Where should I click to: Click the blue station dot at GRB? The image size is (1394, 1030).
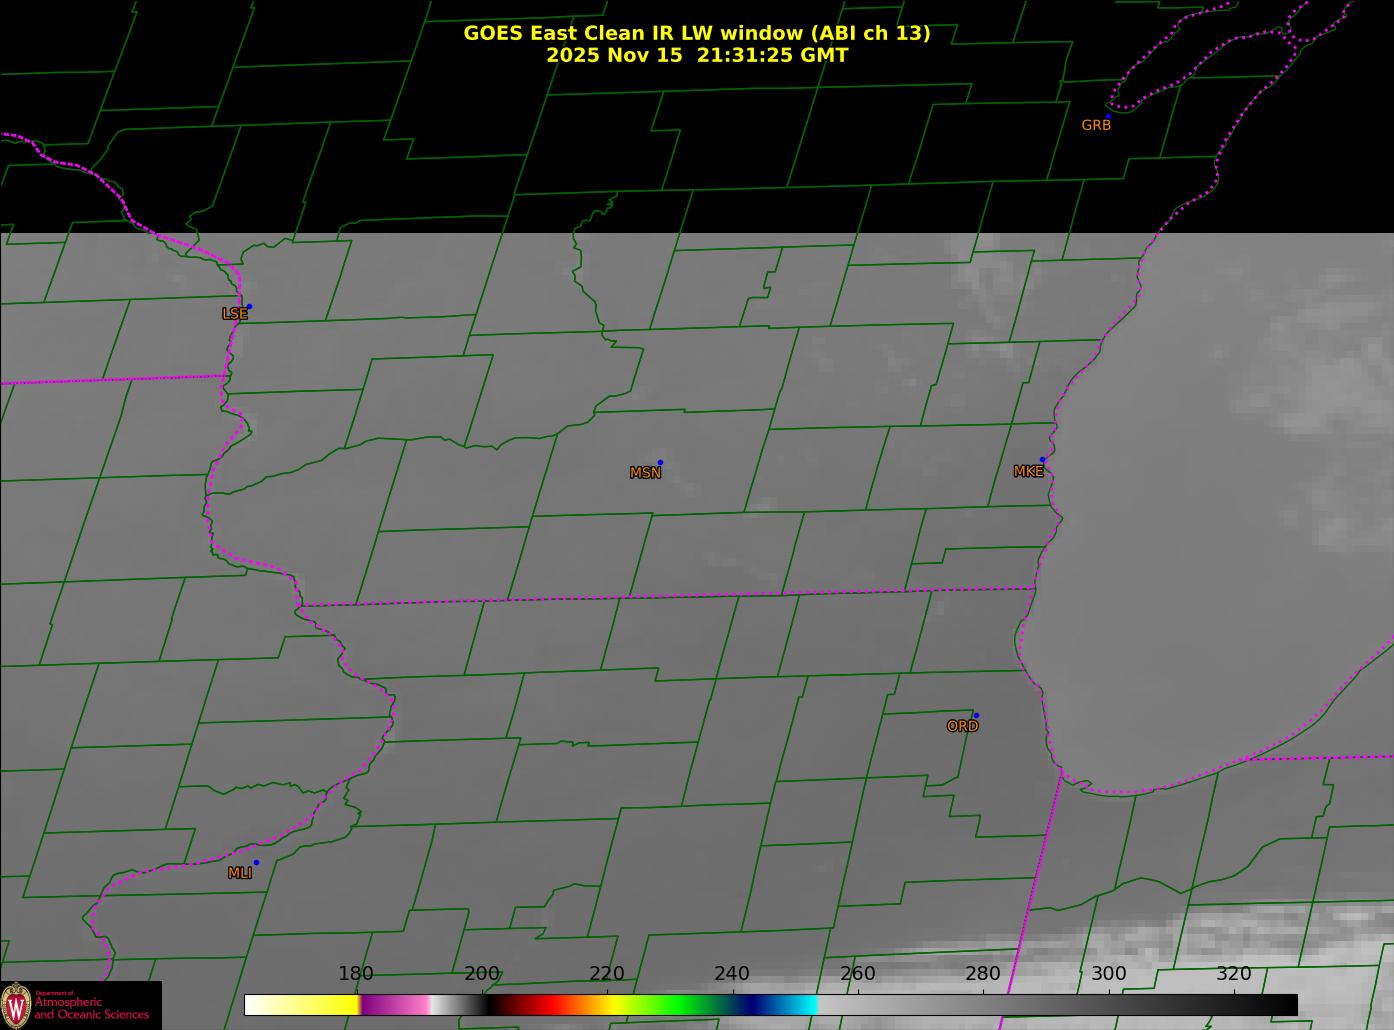click(1108, 117)
